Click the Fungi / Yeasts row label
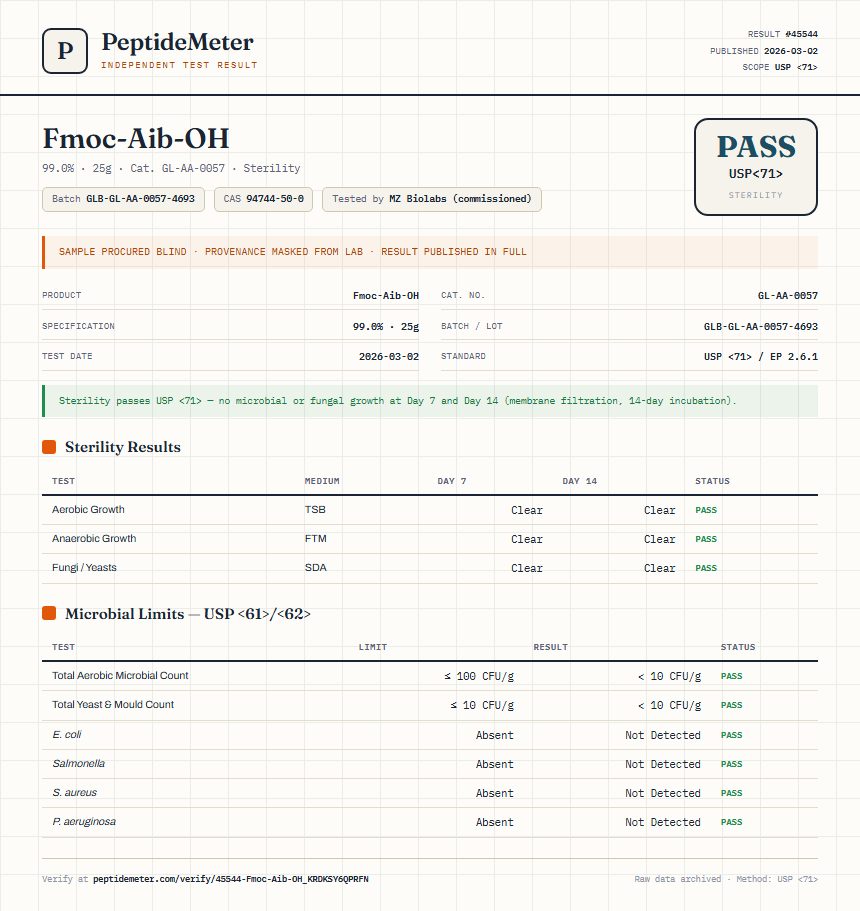Screen dimensions: 860x911 tap(84, 568)
